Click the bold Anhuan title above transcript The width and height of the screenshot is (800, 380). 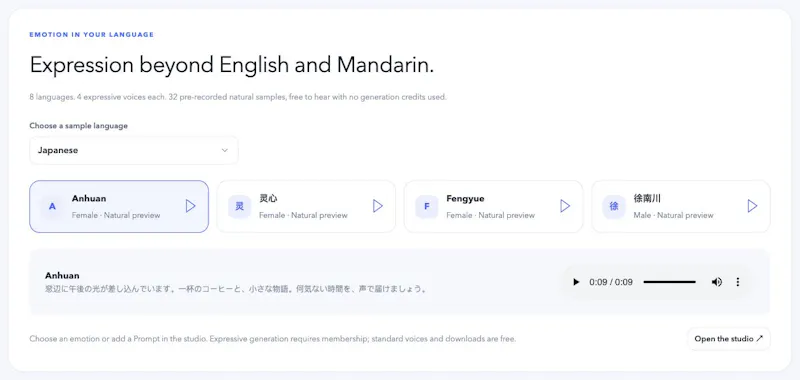[x=62, y=275]
